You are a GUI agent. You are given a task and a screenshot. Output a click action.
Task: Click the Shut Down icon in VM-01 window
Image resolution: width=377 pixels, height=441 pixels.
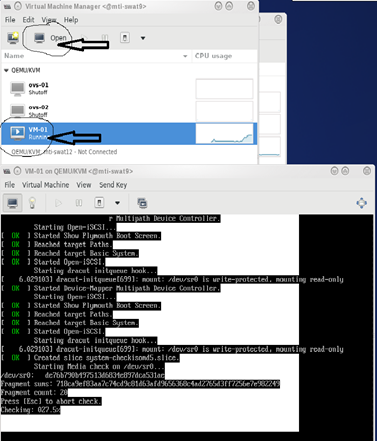[99, 203]
